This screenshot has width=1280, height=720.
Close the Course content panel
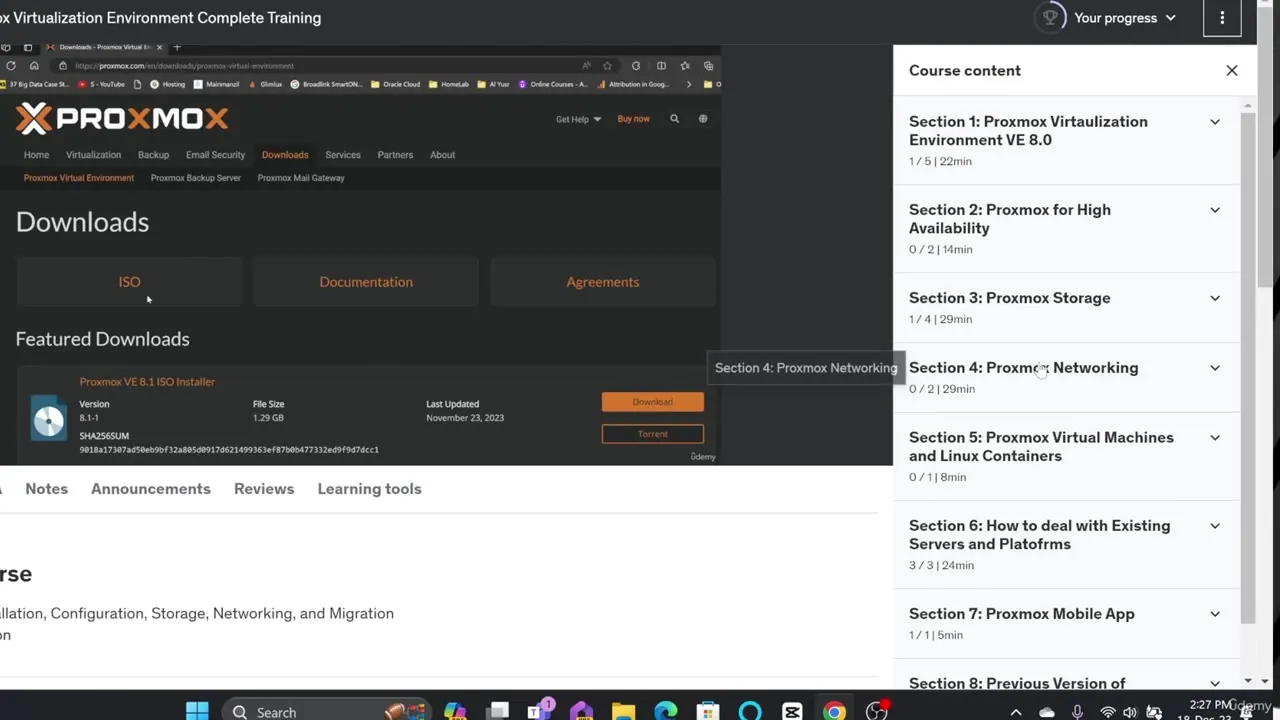tap(1232, 71)
